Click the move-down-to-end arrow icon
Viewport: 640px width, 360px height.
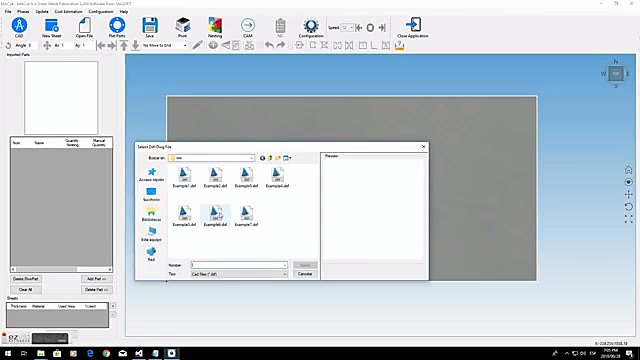[x=136, y=45]
